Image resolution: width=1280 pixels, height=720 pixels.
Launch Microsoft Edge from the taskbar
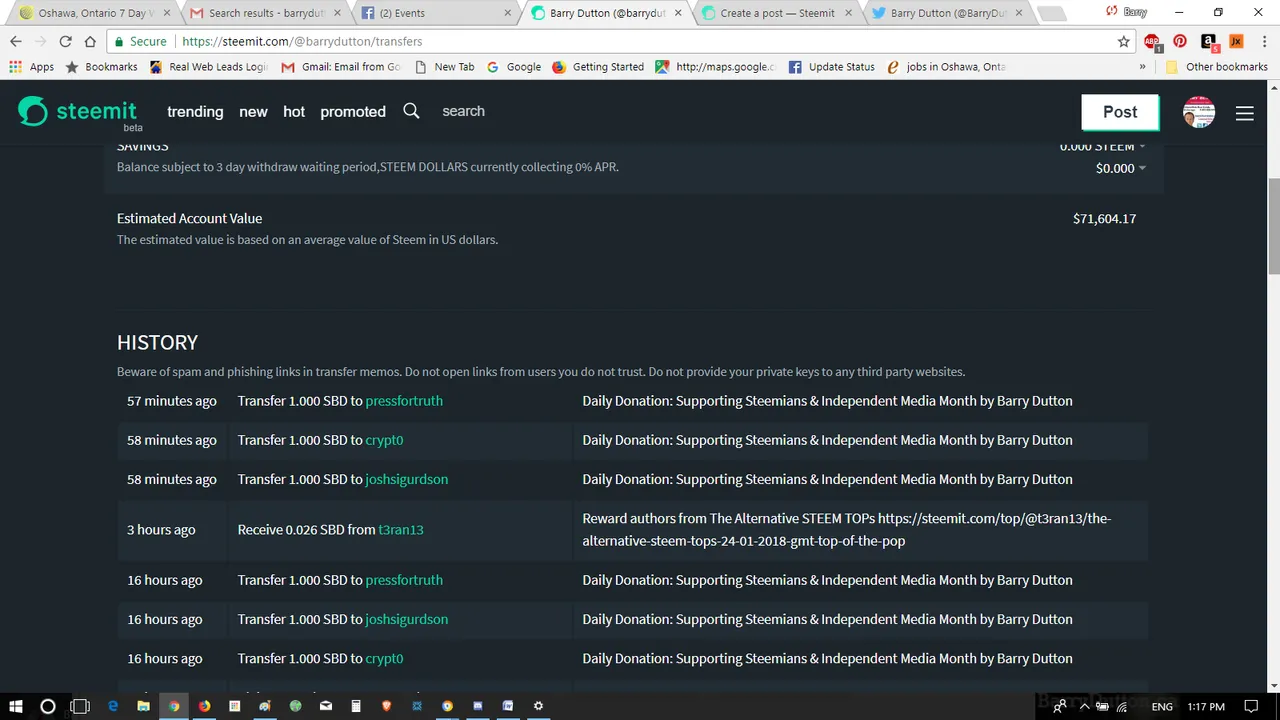click(x=113, y=706)
